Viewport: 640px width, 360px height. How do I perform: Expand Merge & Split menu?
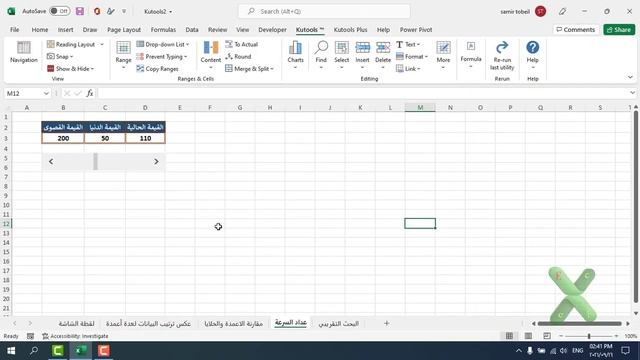pyautogui.click(x=272, y=69)
